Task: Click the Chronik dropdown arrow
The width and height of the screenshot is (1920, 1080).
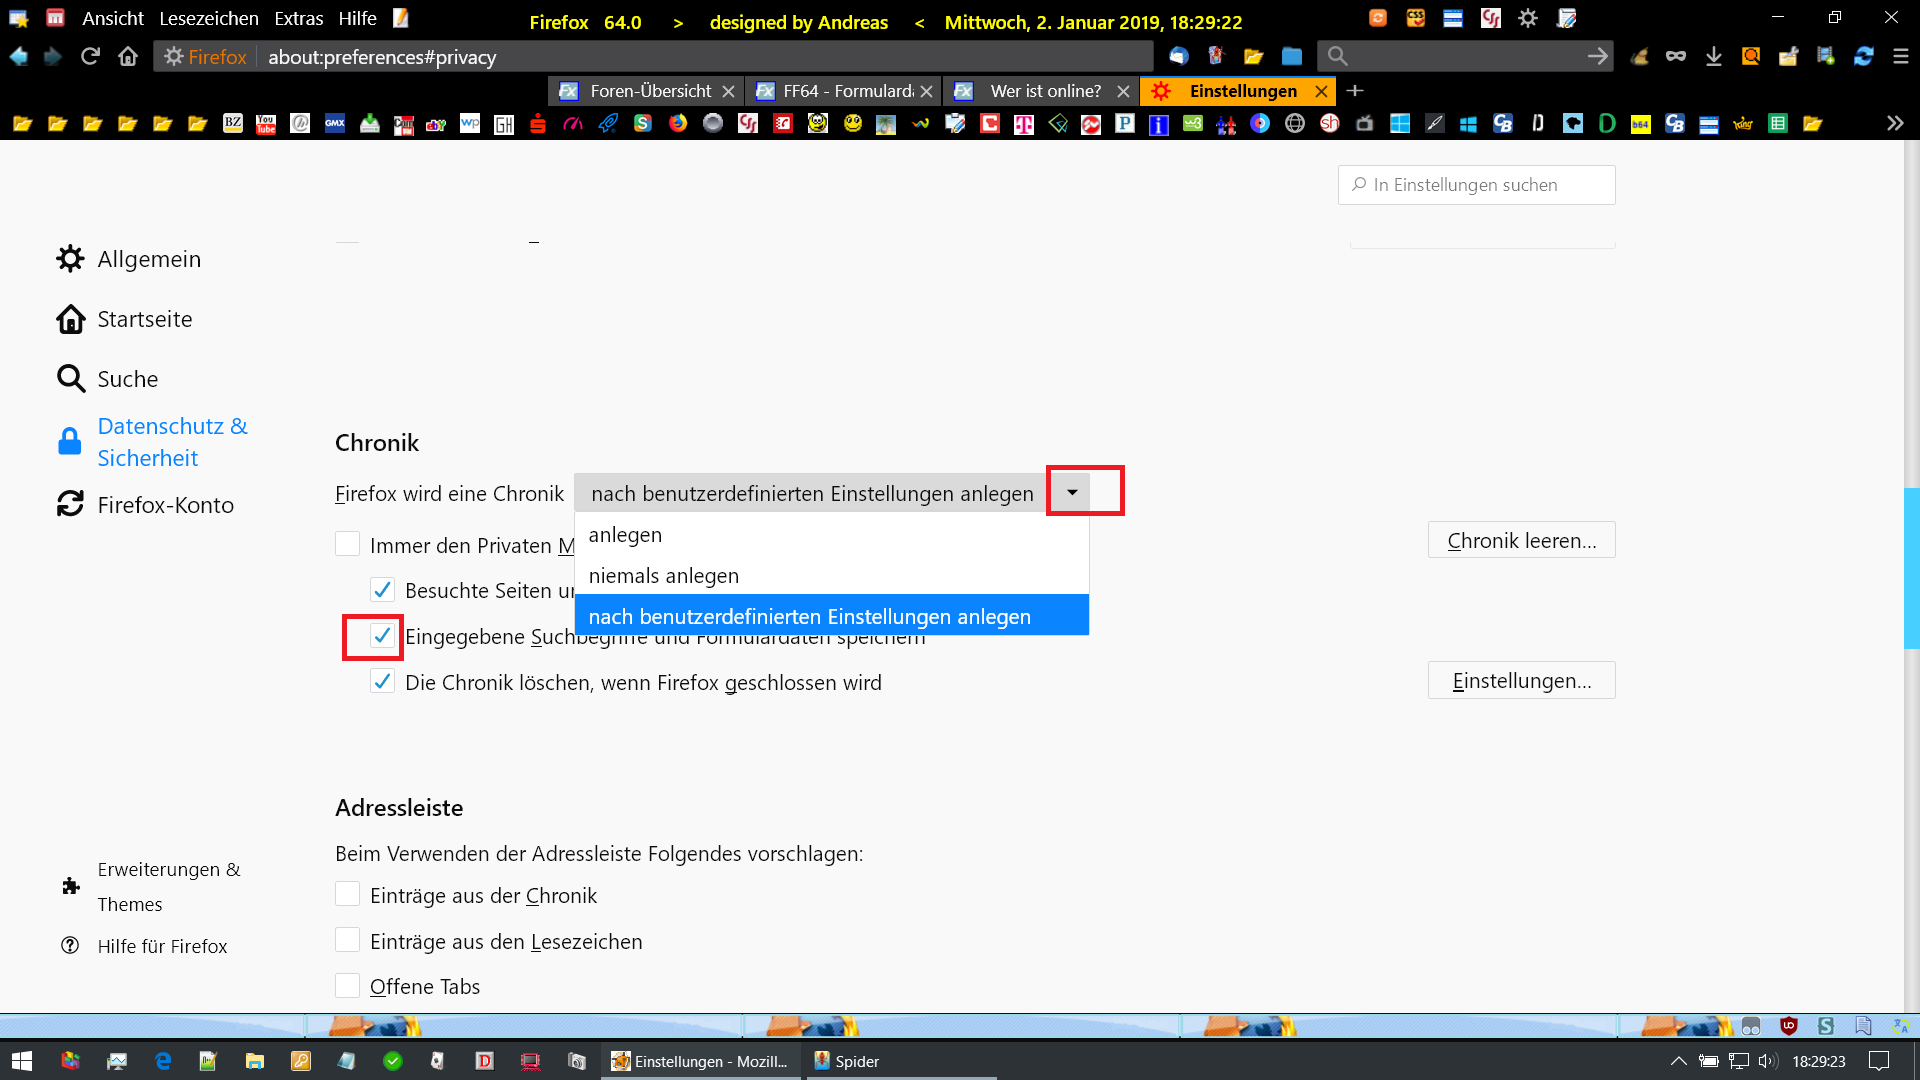Action: pyautogui.click(x=1072, y=492)
